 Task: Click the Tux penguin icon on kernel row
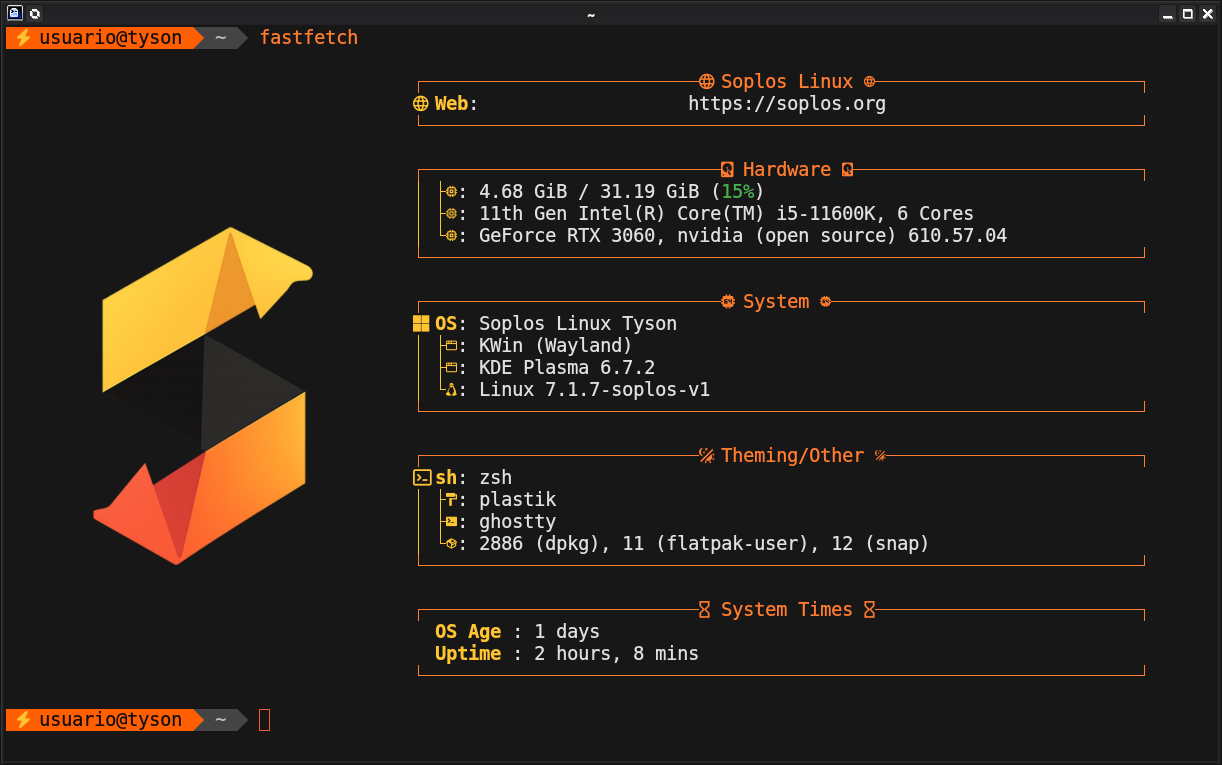point(451,390)
